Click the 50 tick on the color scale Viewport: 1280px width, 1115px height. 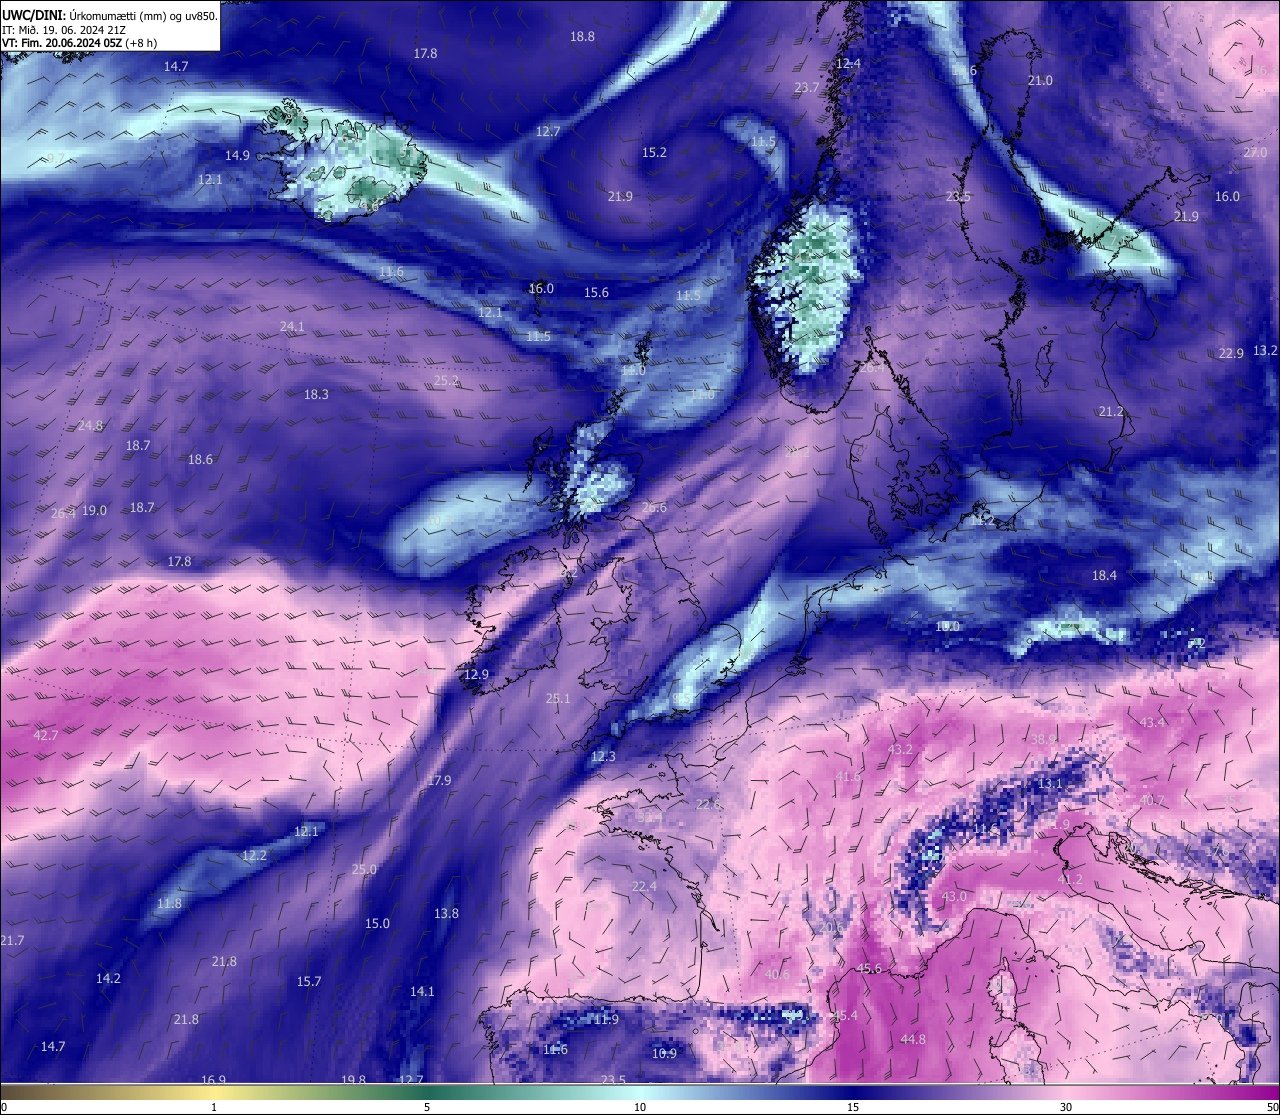click(x=1272, y=1107)
